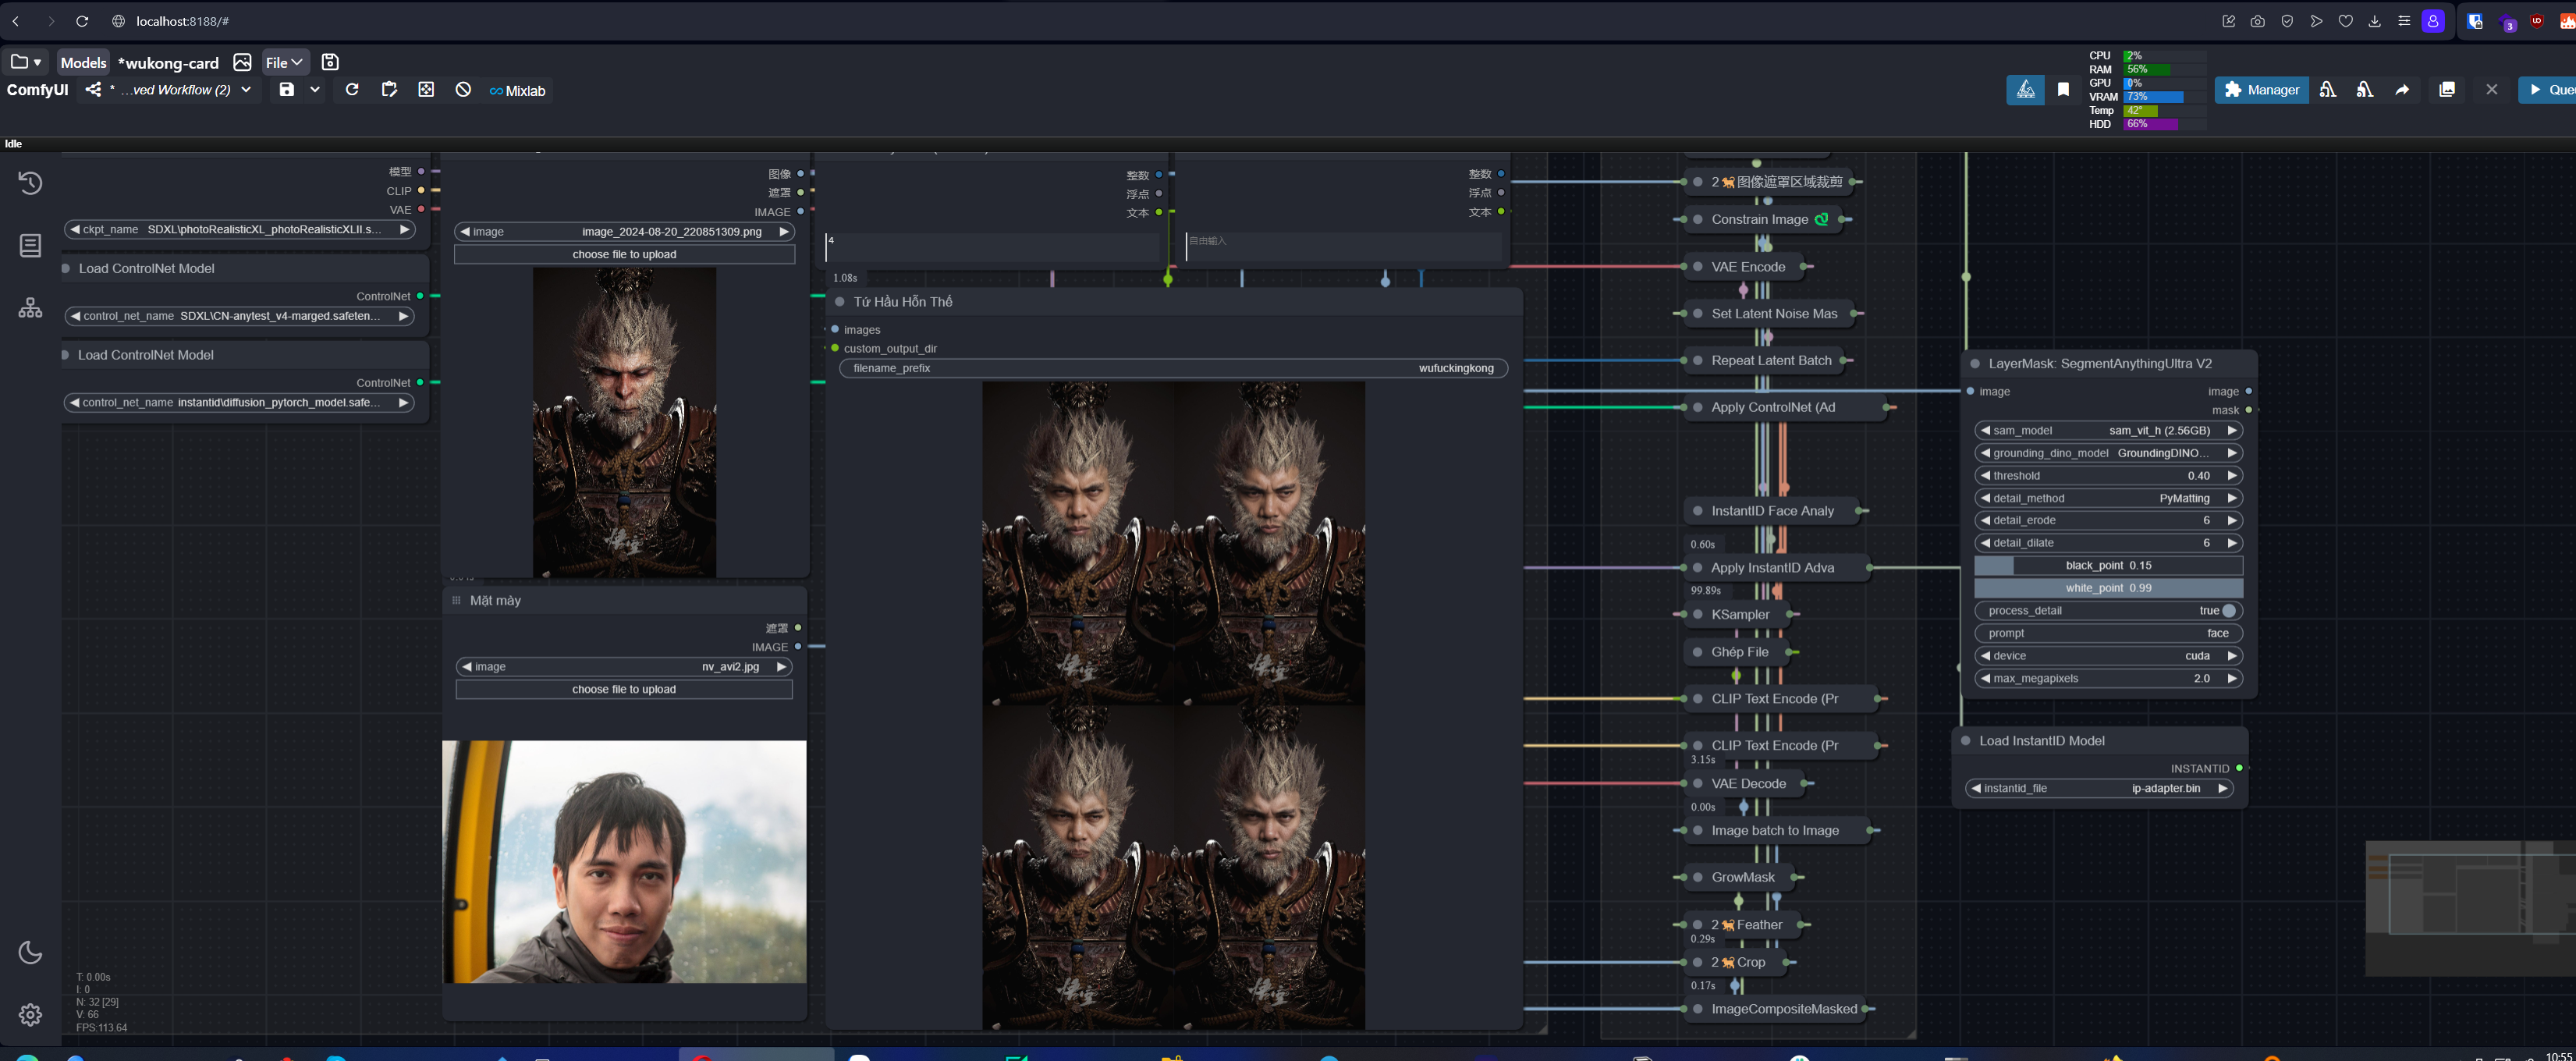This screenshot has width=2576, height=1061.
Task: Collapse the Load InstantID Model node dot
Action: [x=1965, y=740]
